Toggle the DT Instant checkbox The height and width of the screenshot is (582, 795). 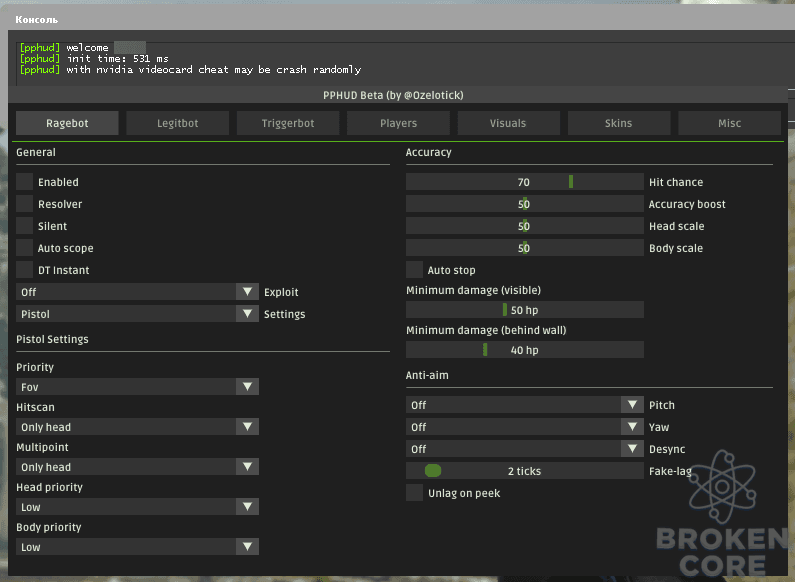coord(24,270)
